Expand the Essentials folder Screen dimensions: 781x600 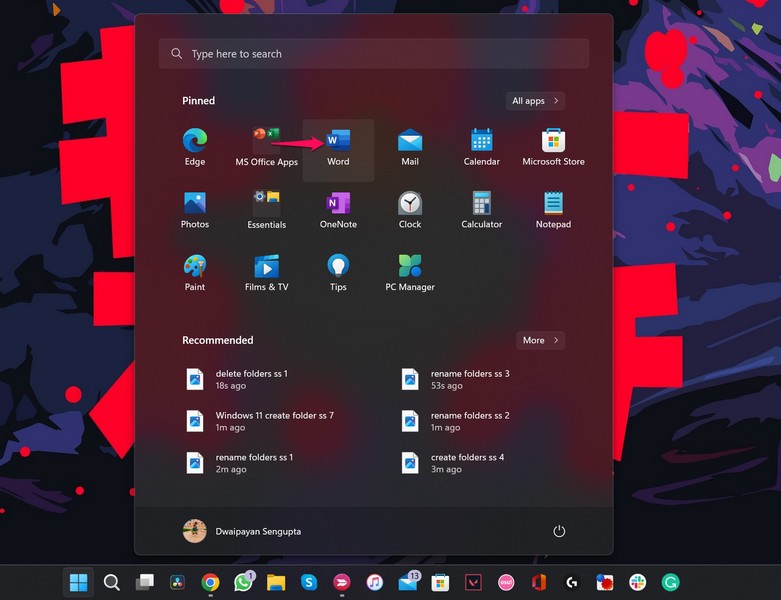coord(266,211)
